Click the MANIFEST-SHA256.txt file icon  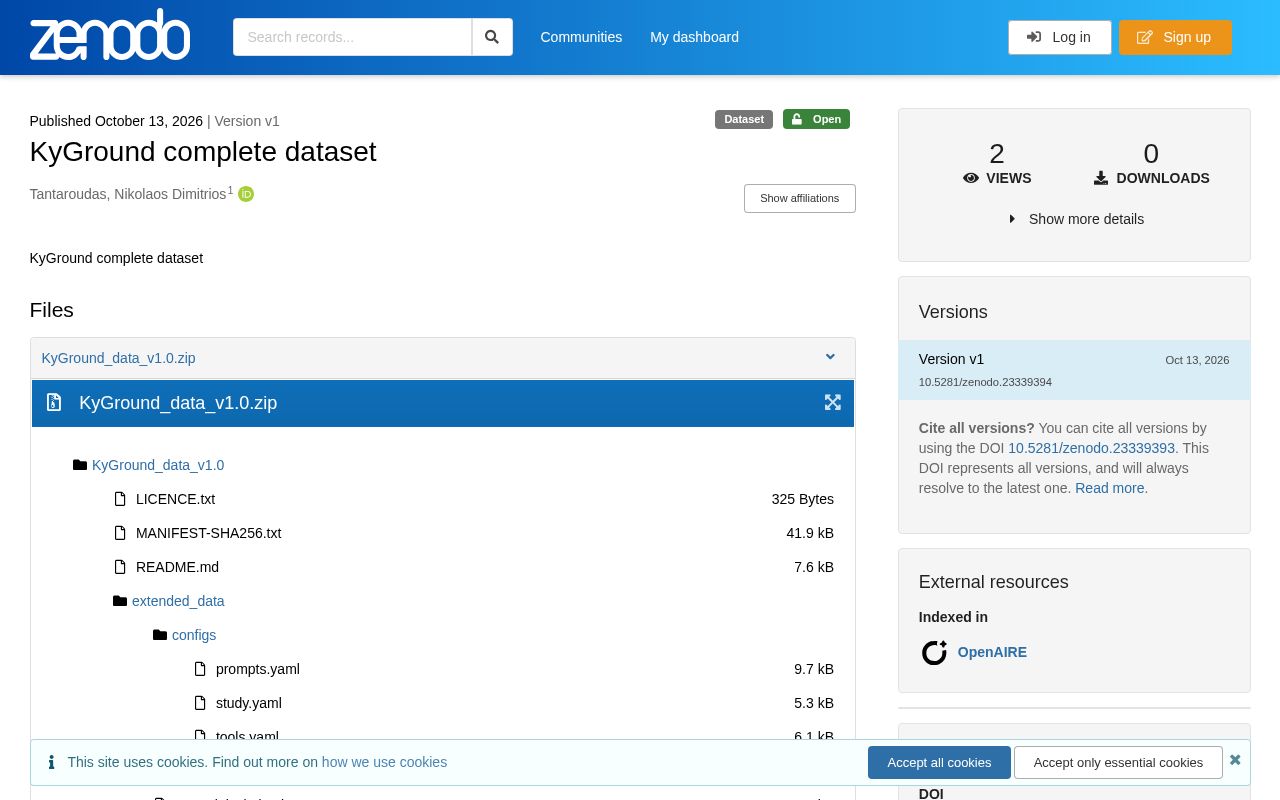click(121, 533)
